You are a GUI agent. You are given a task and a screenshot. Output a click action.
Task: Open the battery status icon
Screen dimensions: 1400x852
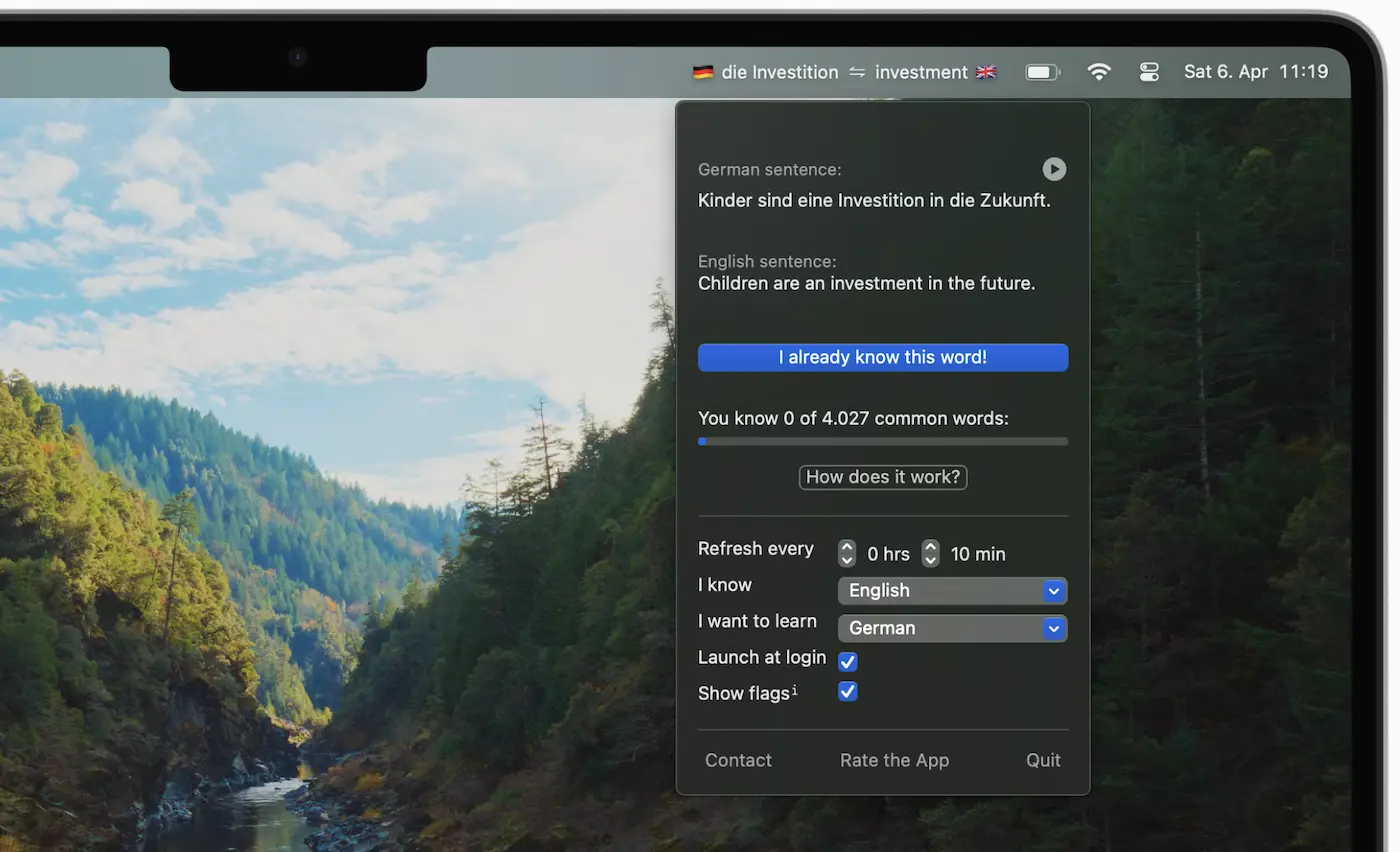1042,72
